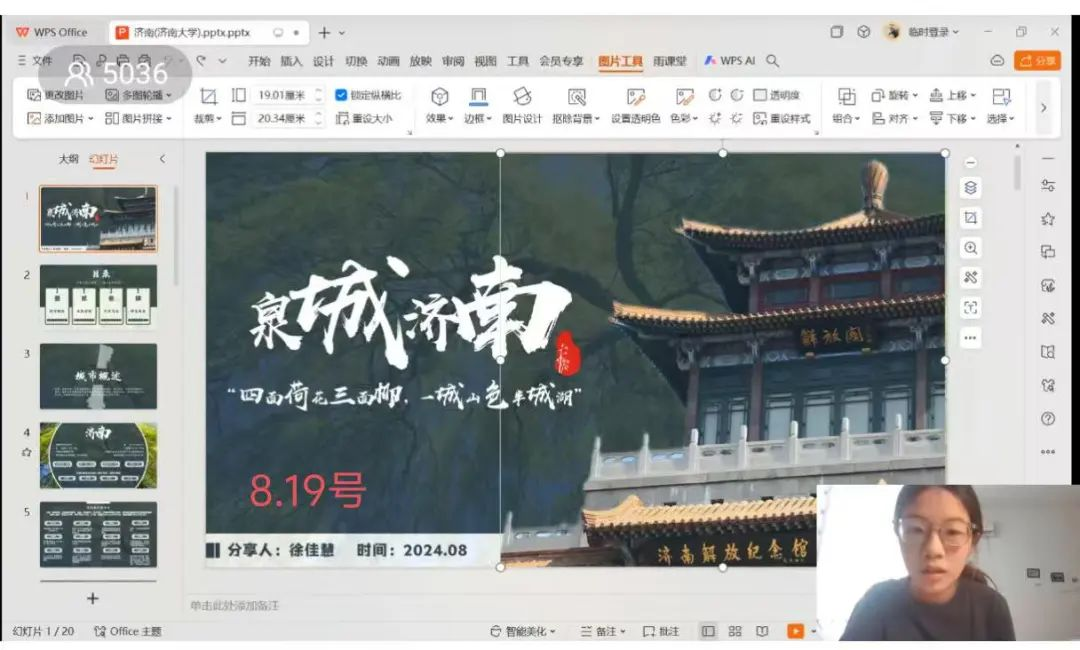Switch to the 设计 ribbon tab
This screenshot has width=1080, height=650.
(x=324, y=61)
